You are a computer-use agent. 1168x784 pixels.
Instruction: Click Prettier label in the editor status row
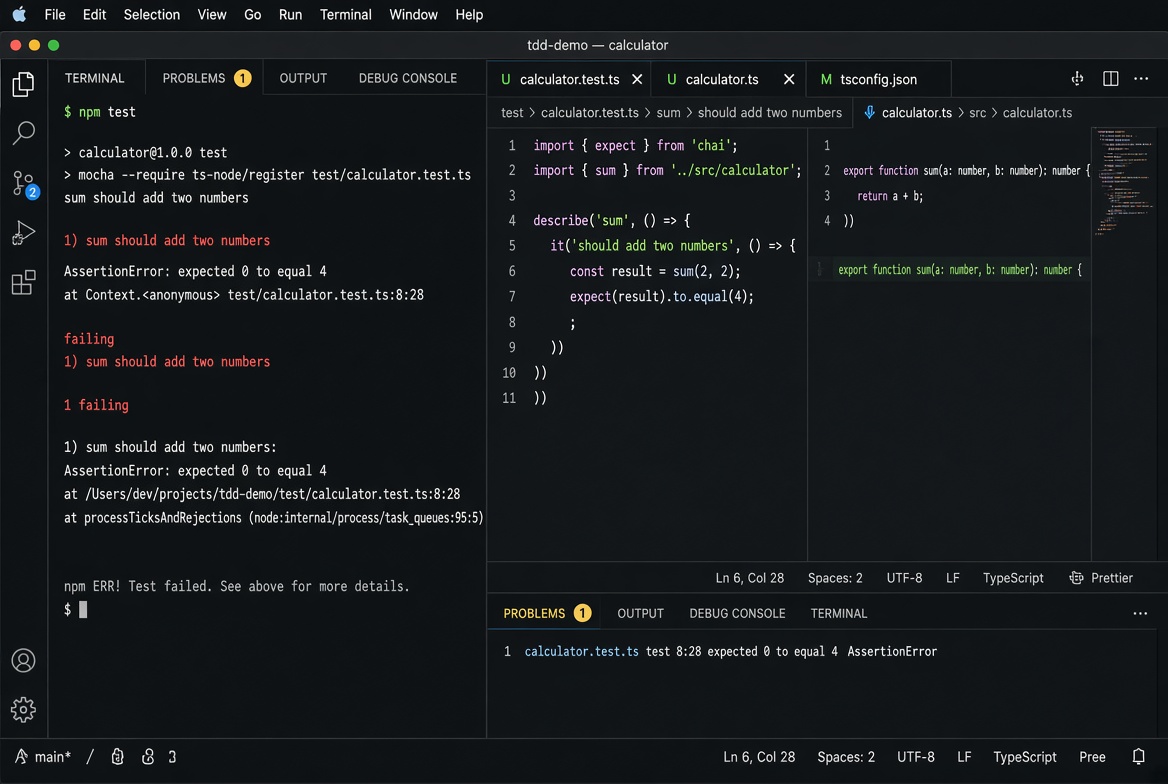pos(1111,578)
